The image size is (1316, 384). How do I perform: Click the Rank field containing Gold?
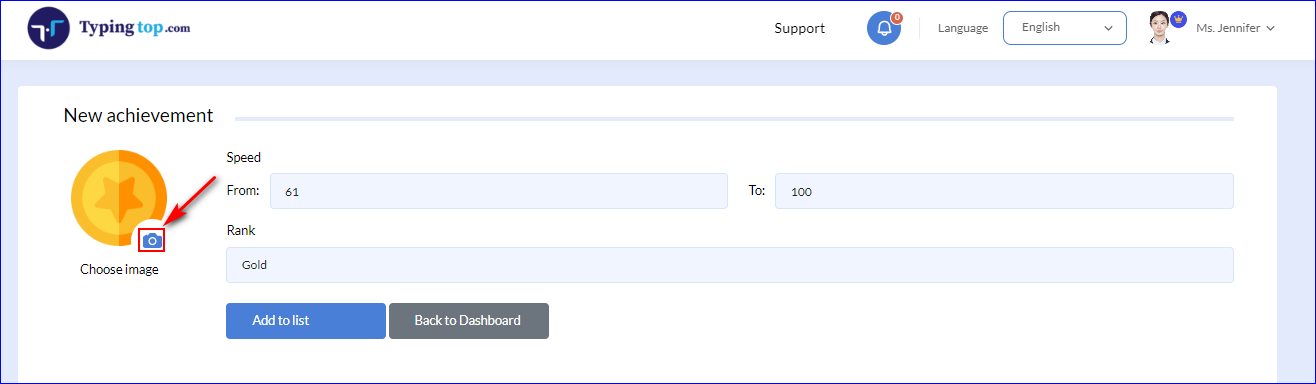[x=730, y=265]
